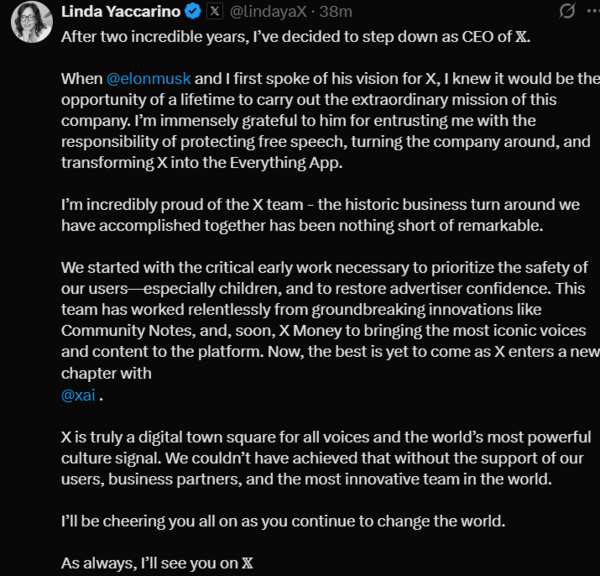Viewport: 600px width, 576px height.
Task: Click the 'After two incredible years' sentence
Action: tap(296, 37)
